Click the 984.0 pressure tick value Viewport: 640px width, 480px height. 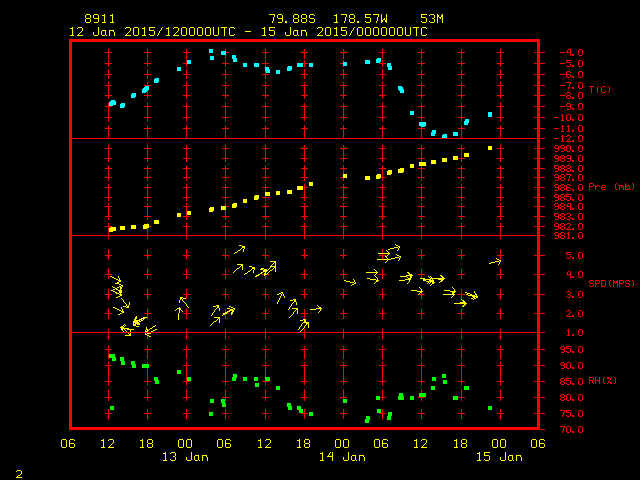(x=569, y=207)
